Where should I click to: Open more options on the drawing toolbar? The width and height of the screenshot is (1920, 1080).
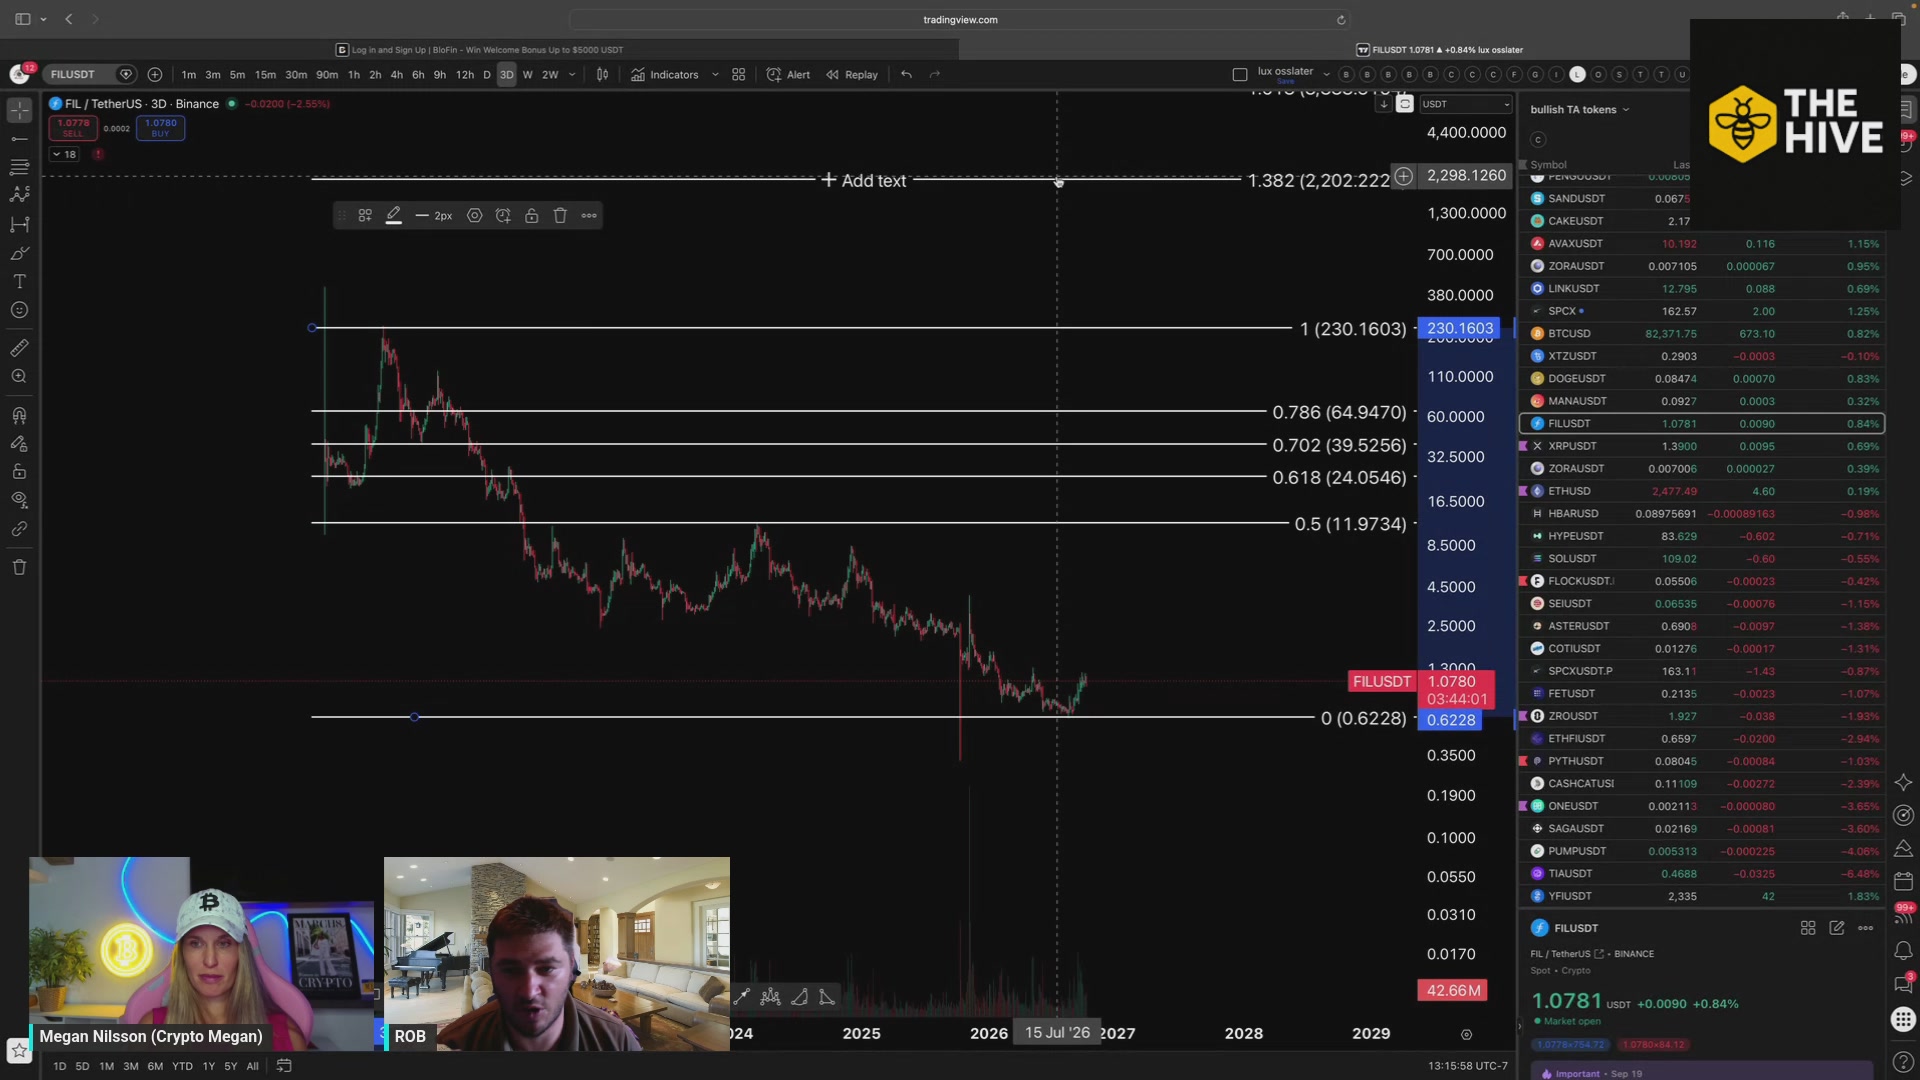pyautogui.click(x=589, y=215)
